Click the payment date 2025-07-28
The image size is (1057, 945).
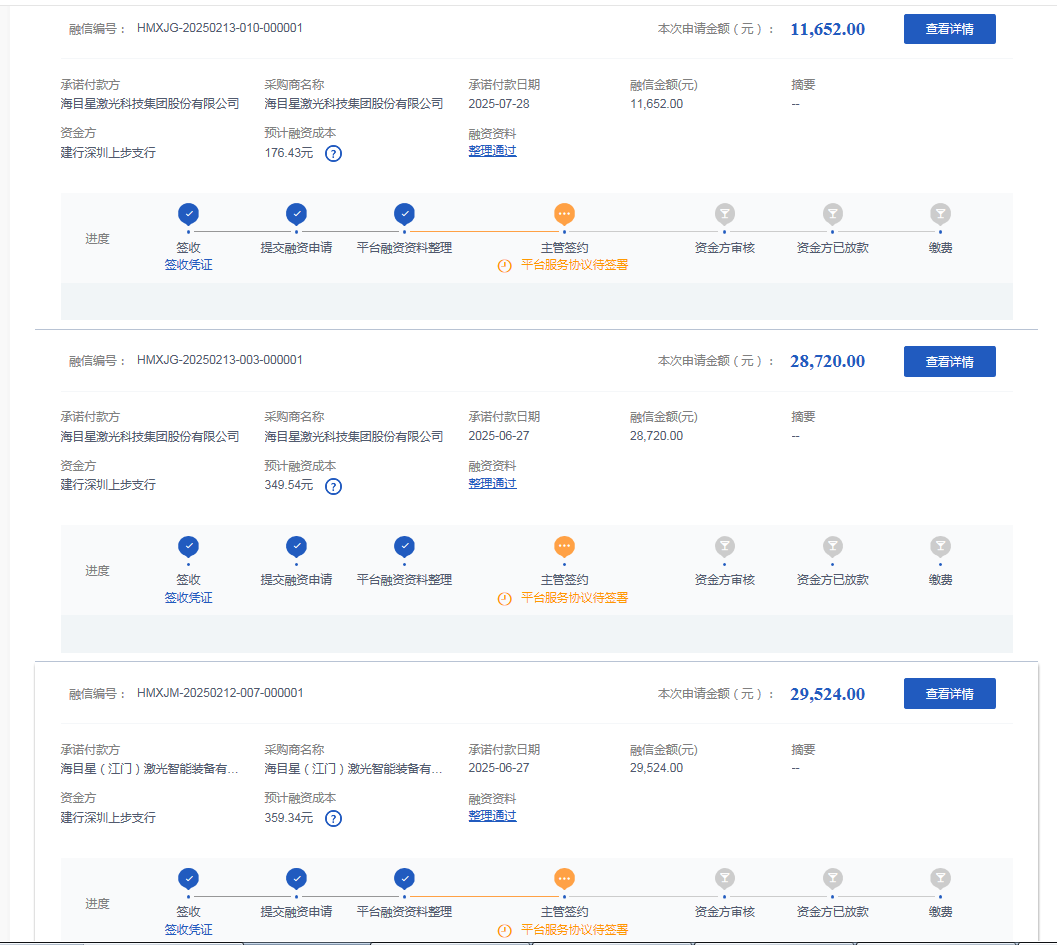tap(499, 104)
